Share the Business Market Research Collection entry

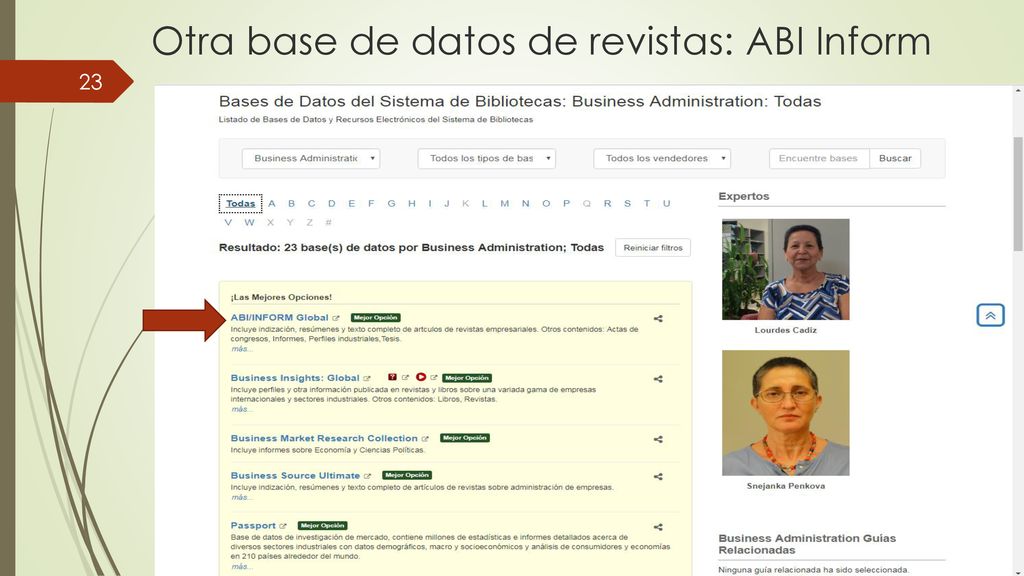[658, 440]
